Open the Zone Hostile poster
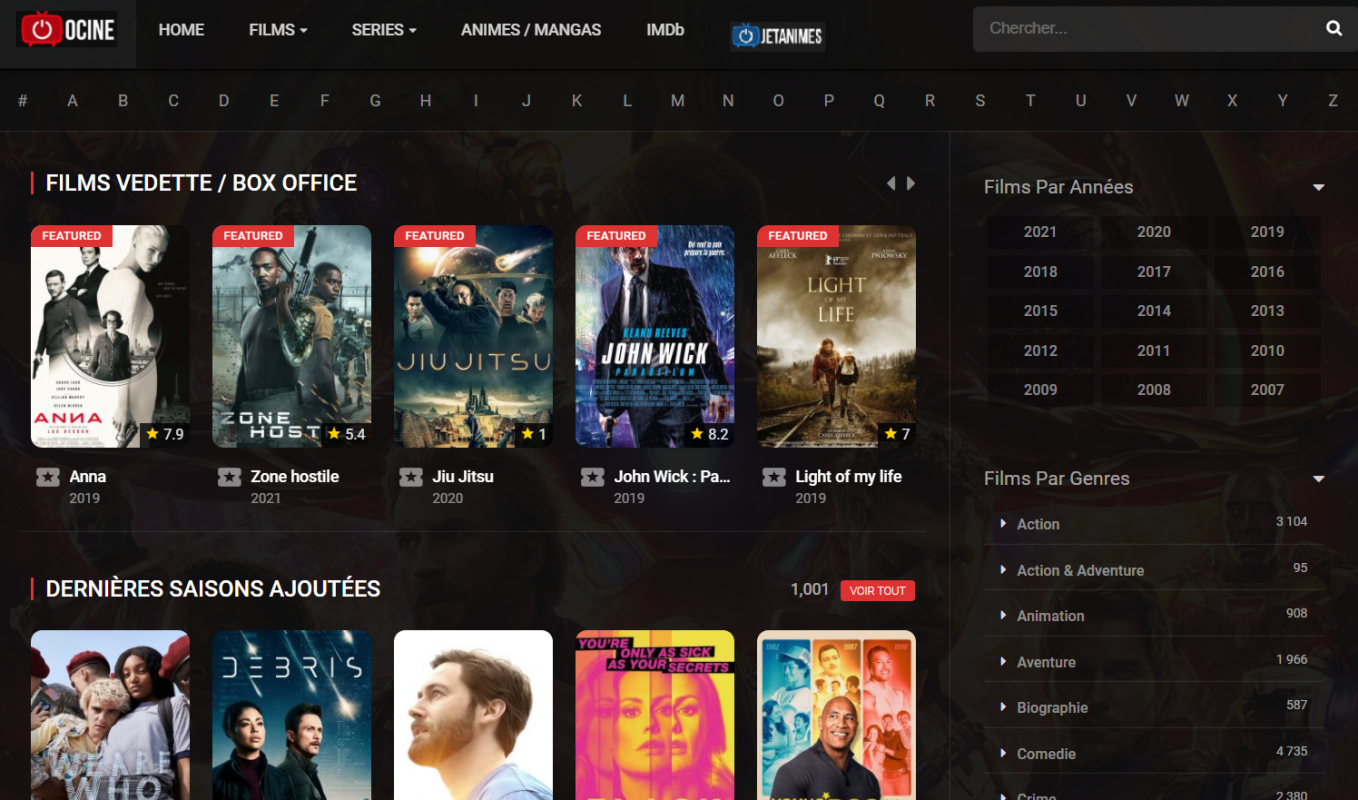1358x800 pixels. pos(292,336)
